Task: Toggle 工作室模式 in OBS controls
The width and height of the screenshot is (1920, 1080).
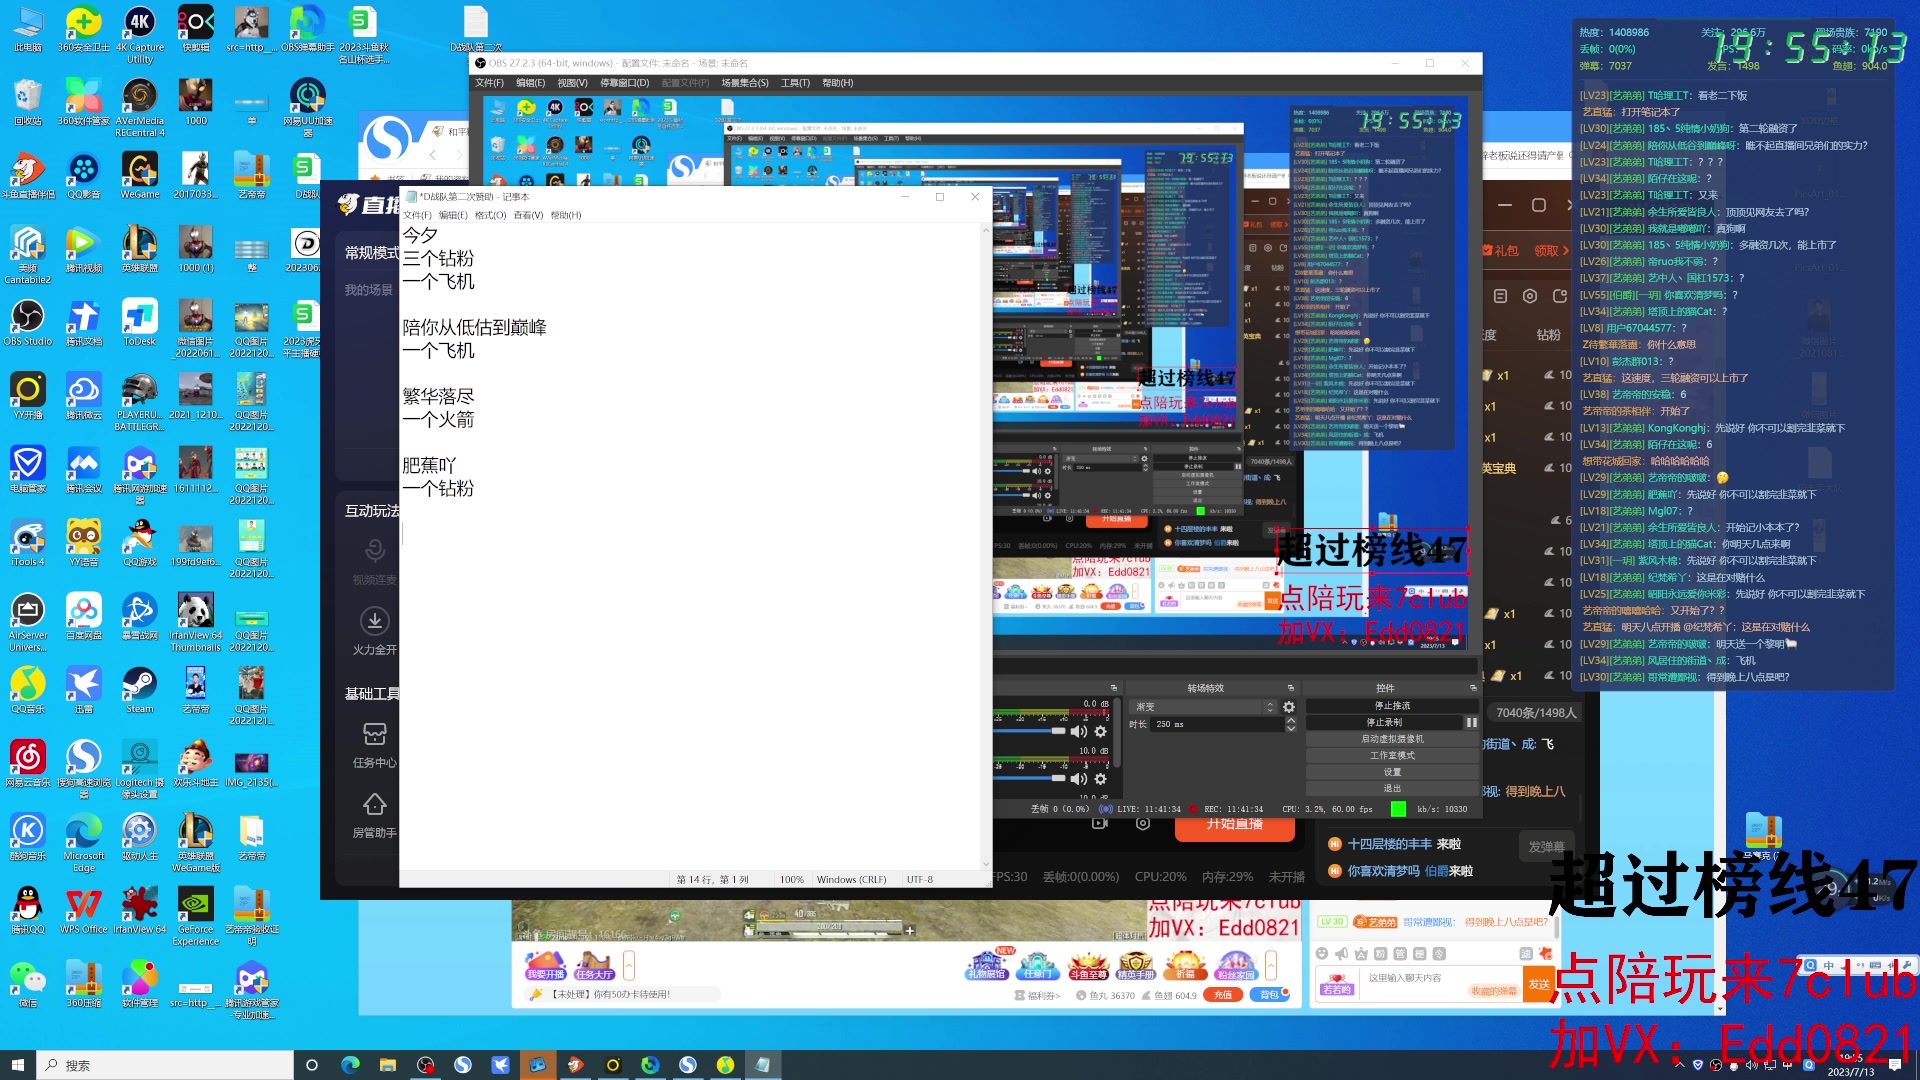Action: [1392, 756]
